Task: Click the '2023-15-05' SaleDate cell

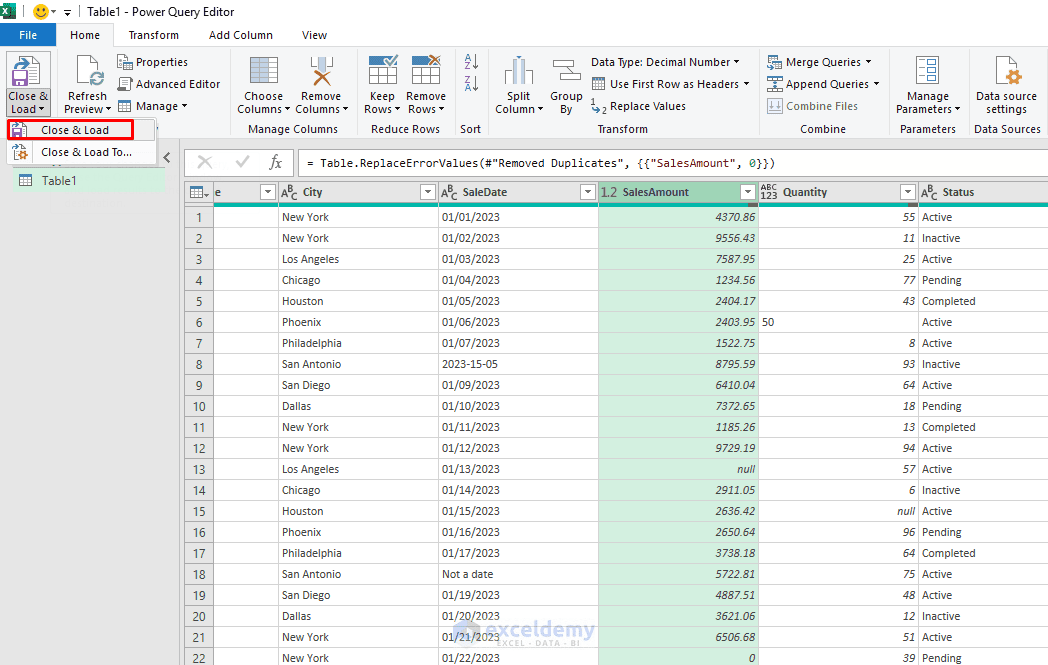Action: (x=518, y=364)
